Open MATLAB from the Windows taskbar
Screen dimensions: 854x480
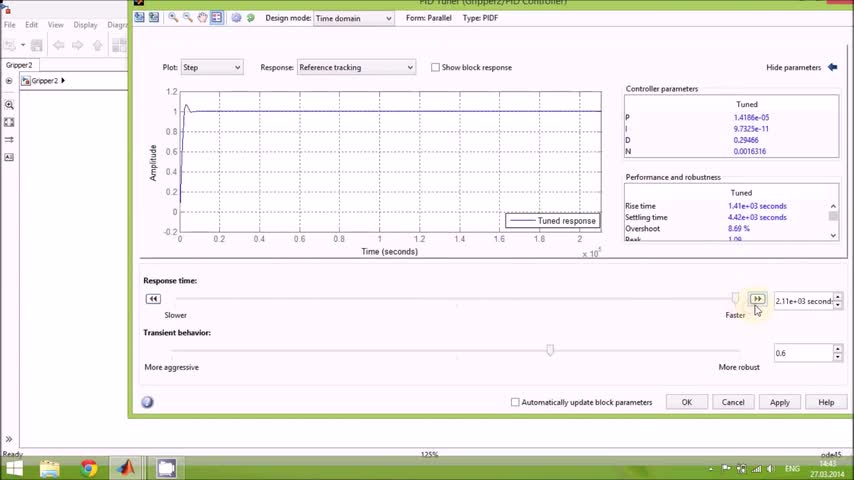[126, 468]
